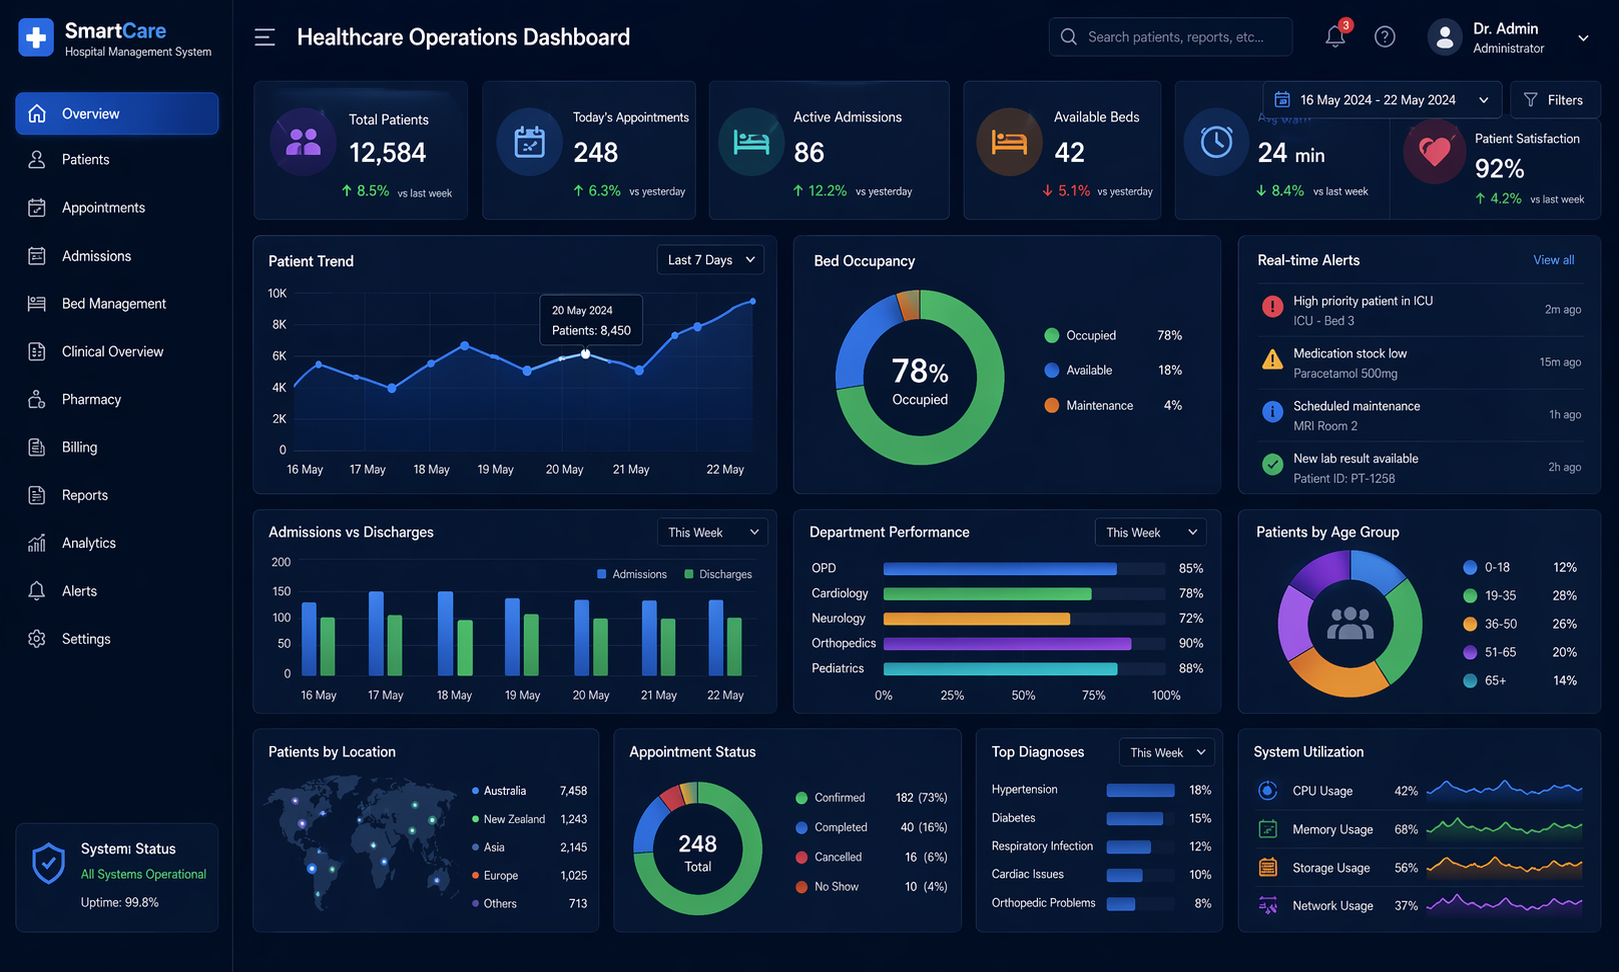Click the Total Patients people icon

click(303, 142)
